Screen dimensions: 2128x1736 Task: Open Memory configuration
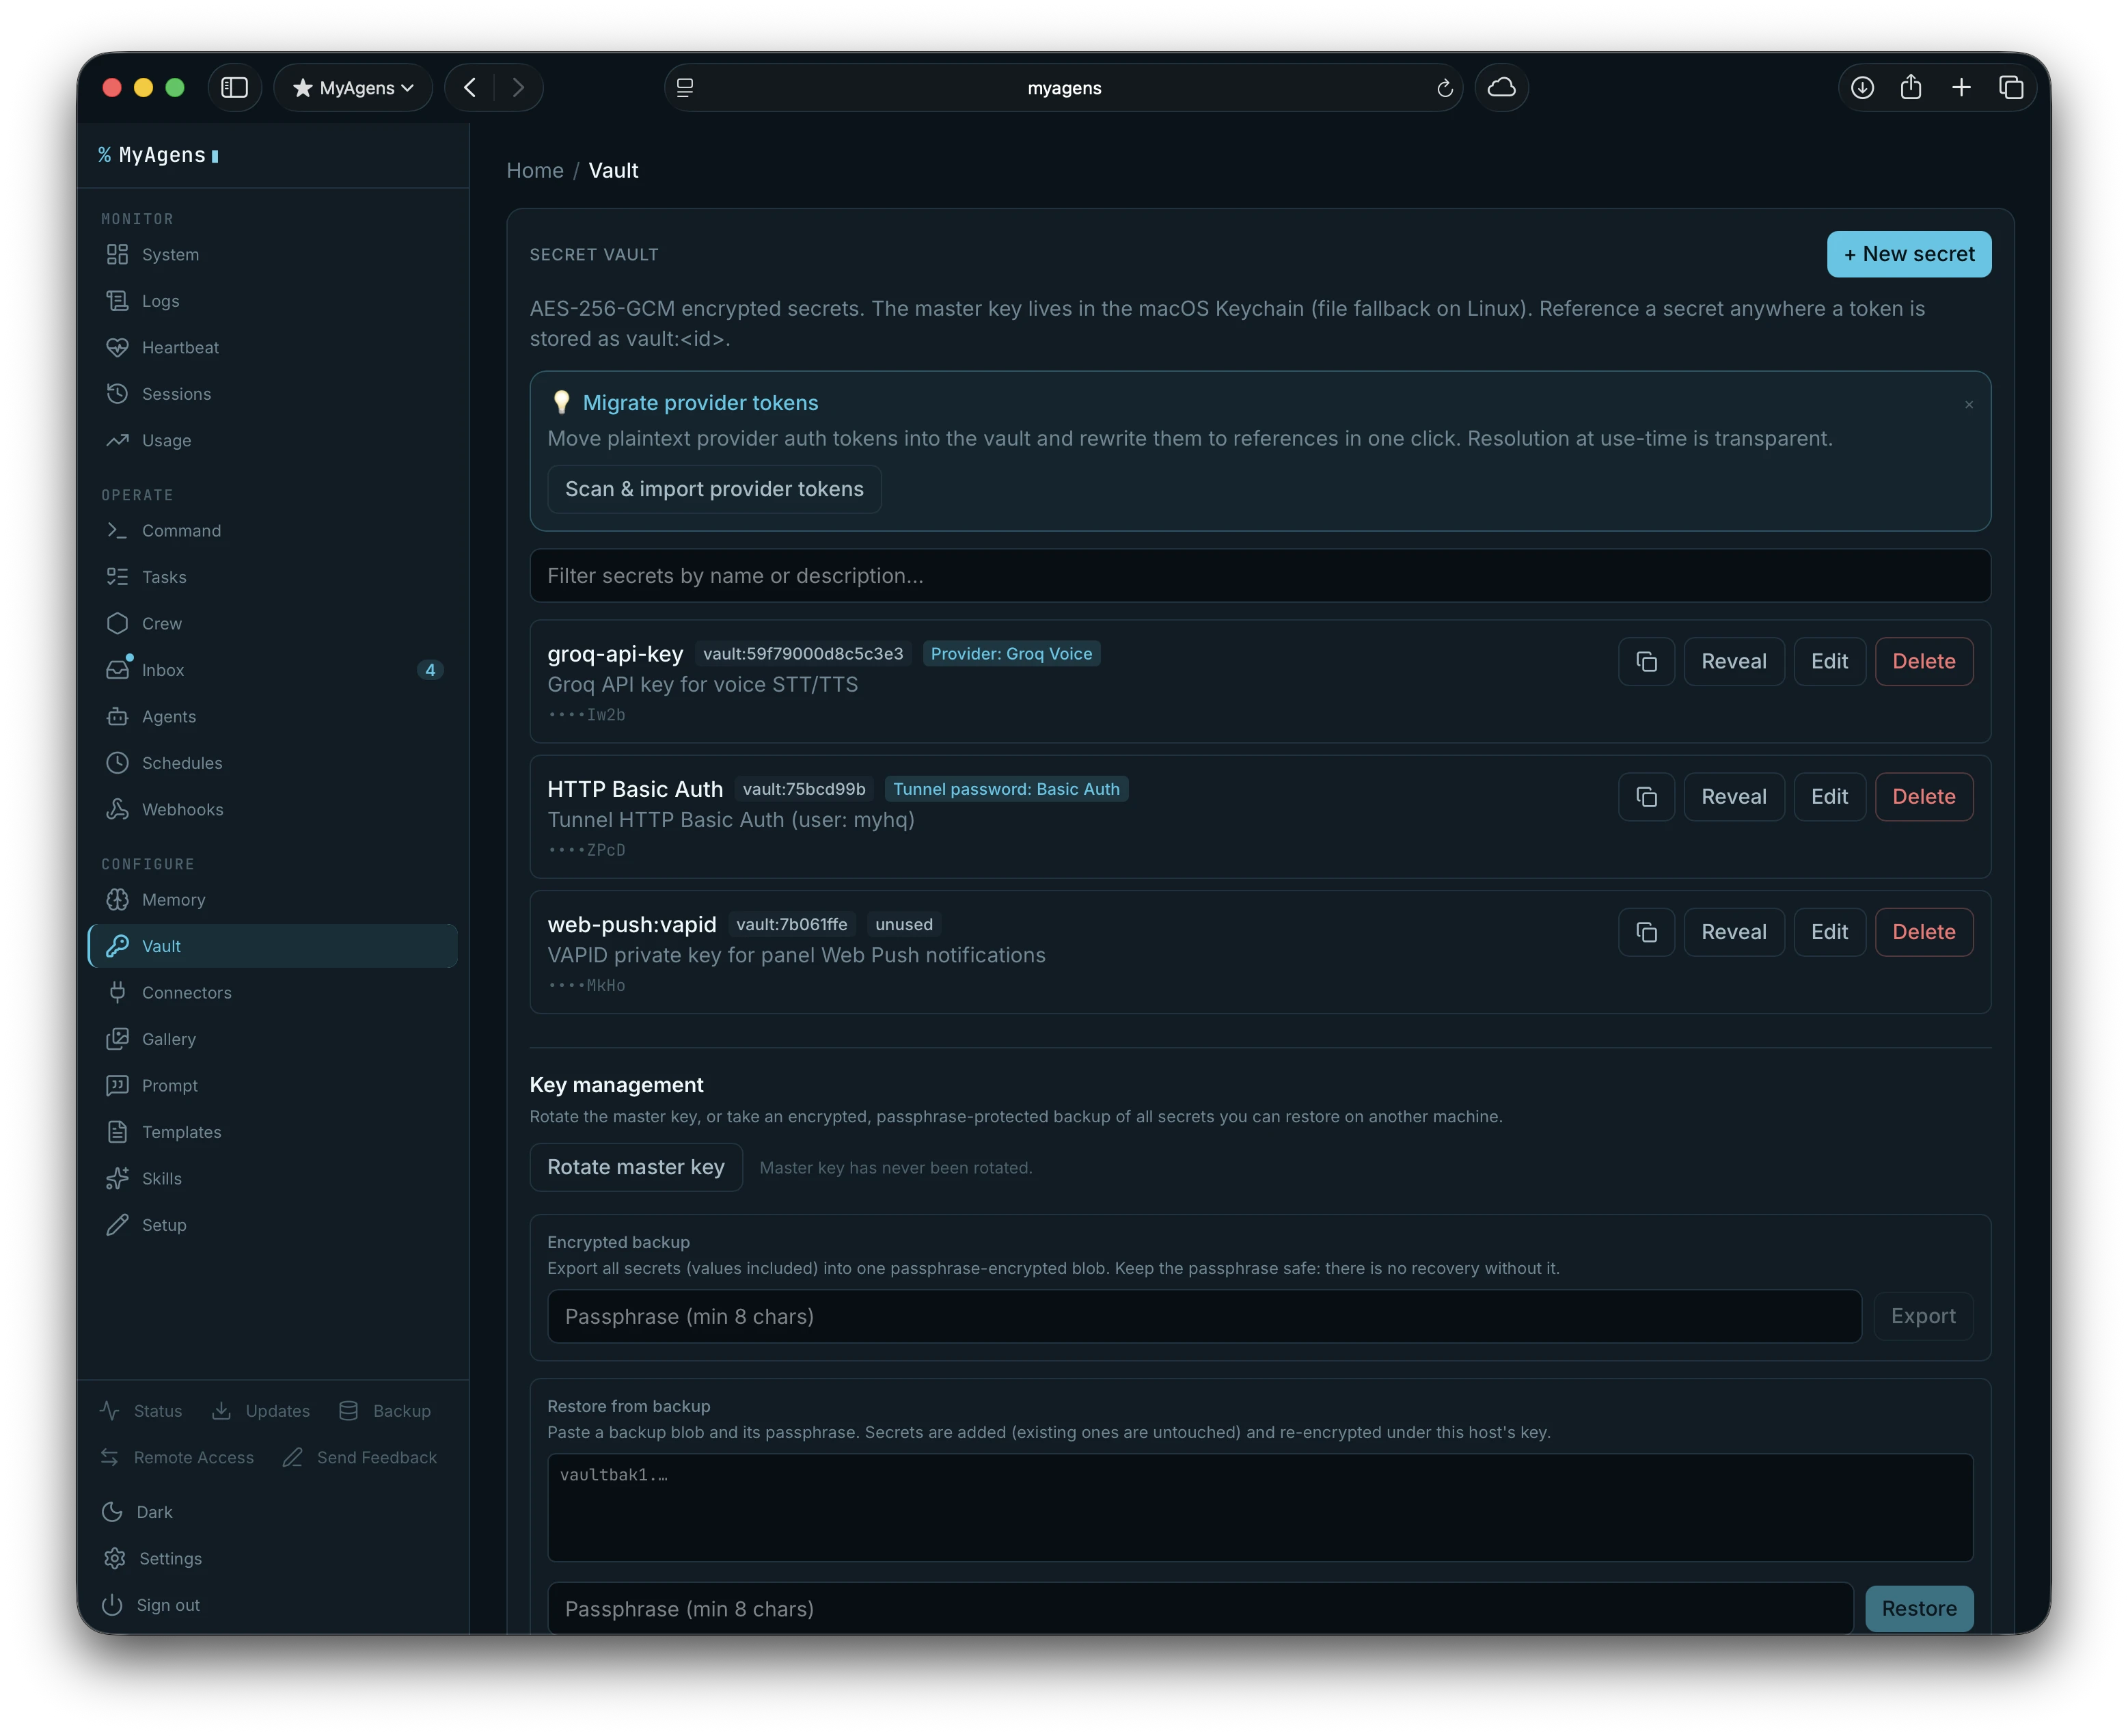click(x=272, y=899)
